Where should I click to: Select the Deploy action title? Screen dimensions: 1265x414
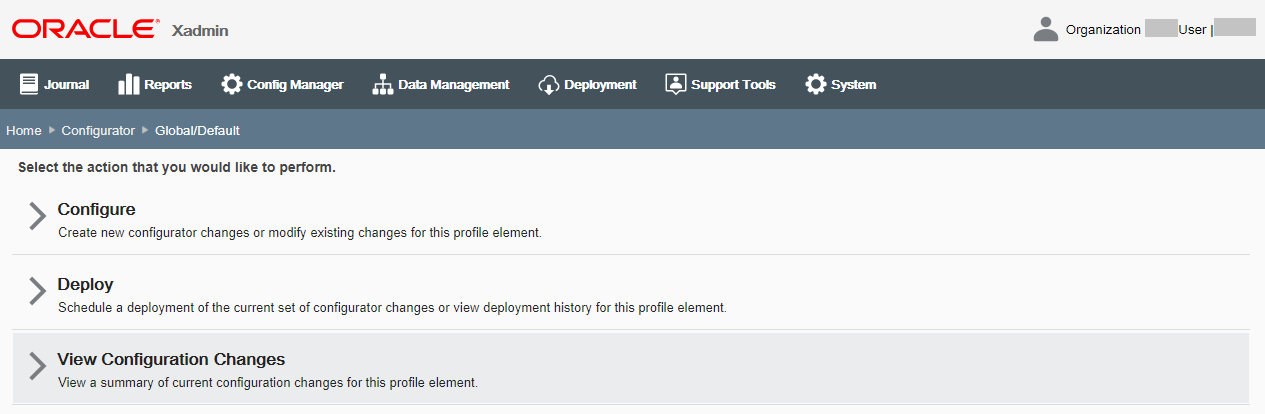click(x=85, y=284)
